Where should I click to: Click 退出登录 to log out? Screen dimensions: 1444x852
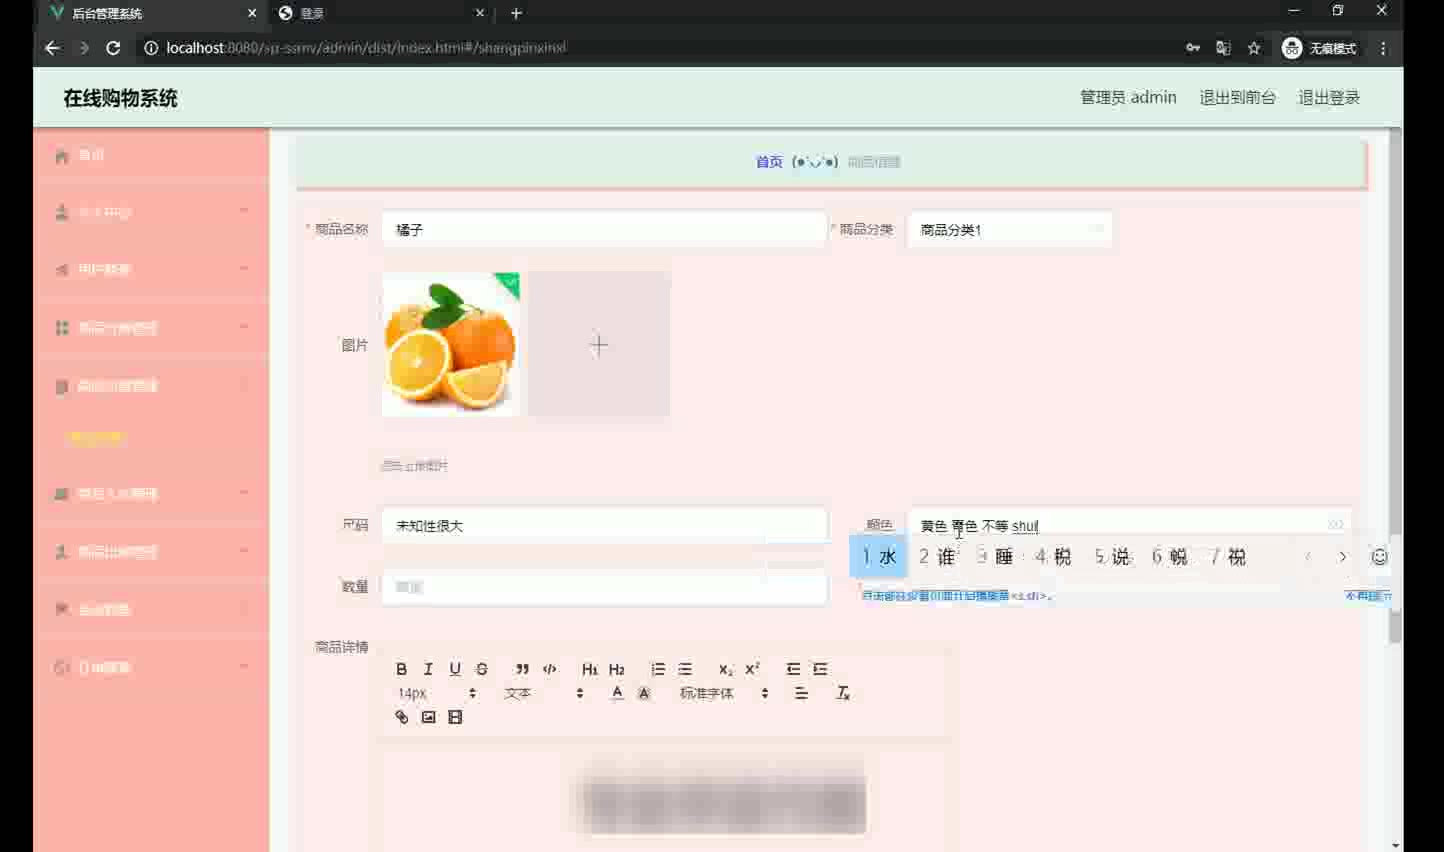[1329, 97]
